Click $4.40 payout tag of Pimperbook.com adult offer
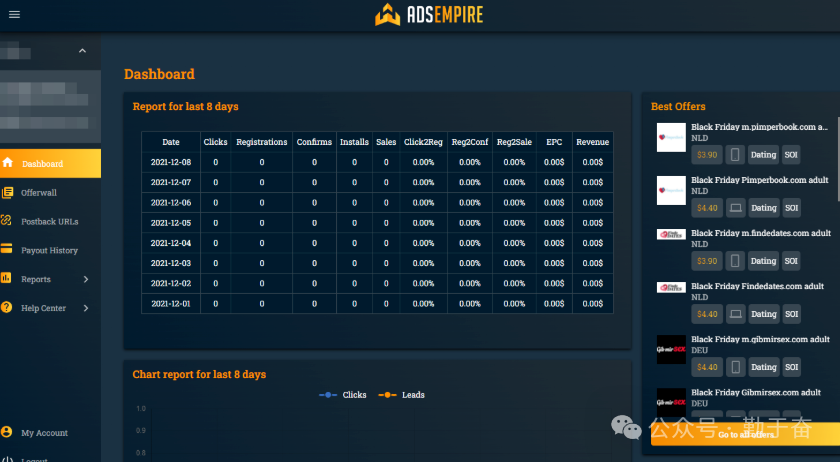Image resolution: width=840 pixels, height=462 pixels. click(707, 208)
